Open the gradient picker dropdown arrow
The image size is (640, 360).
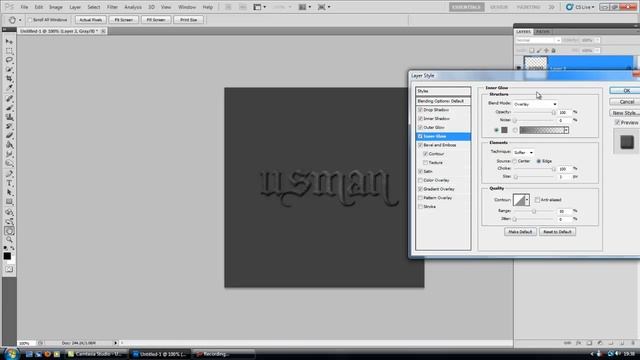coord(566,130)
